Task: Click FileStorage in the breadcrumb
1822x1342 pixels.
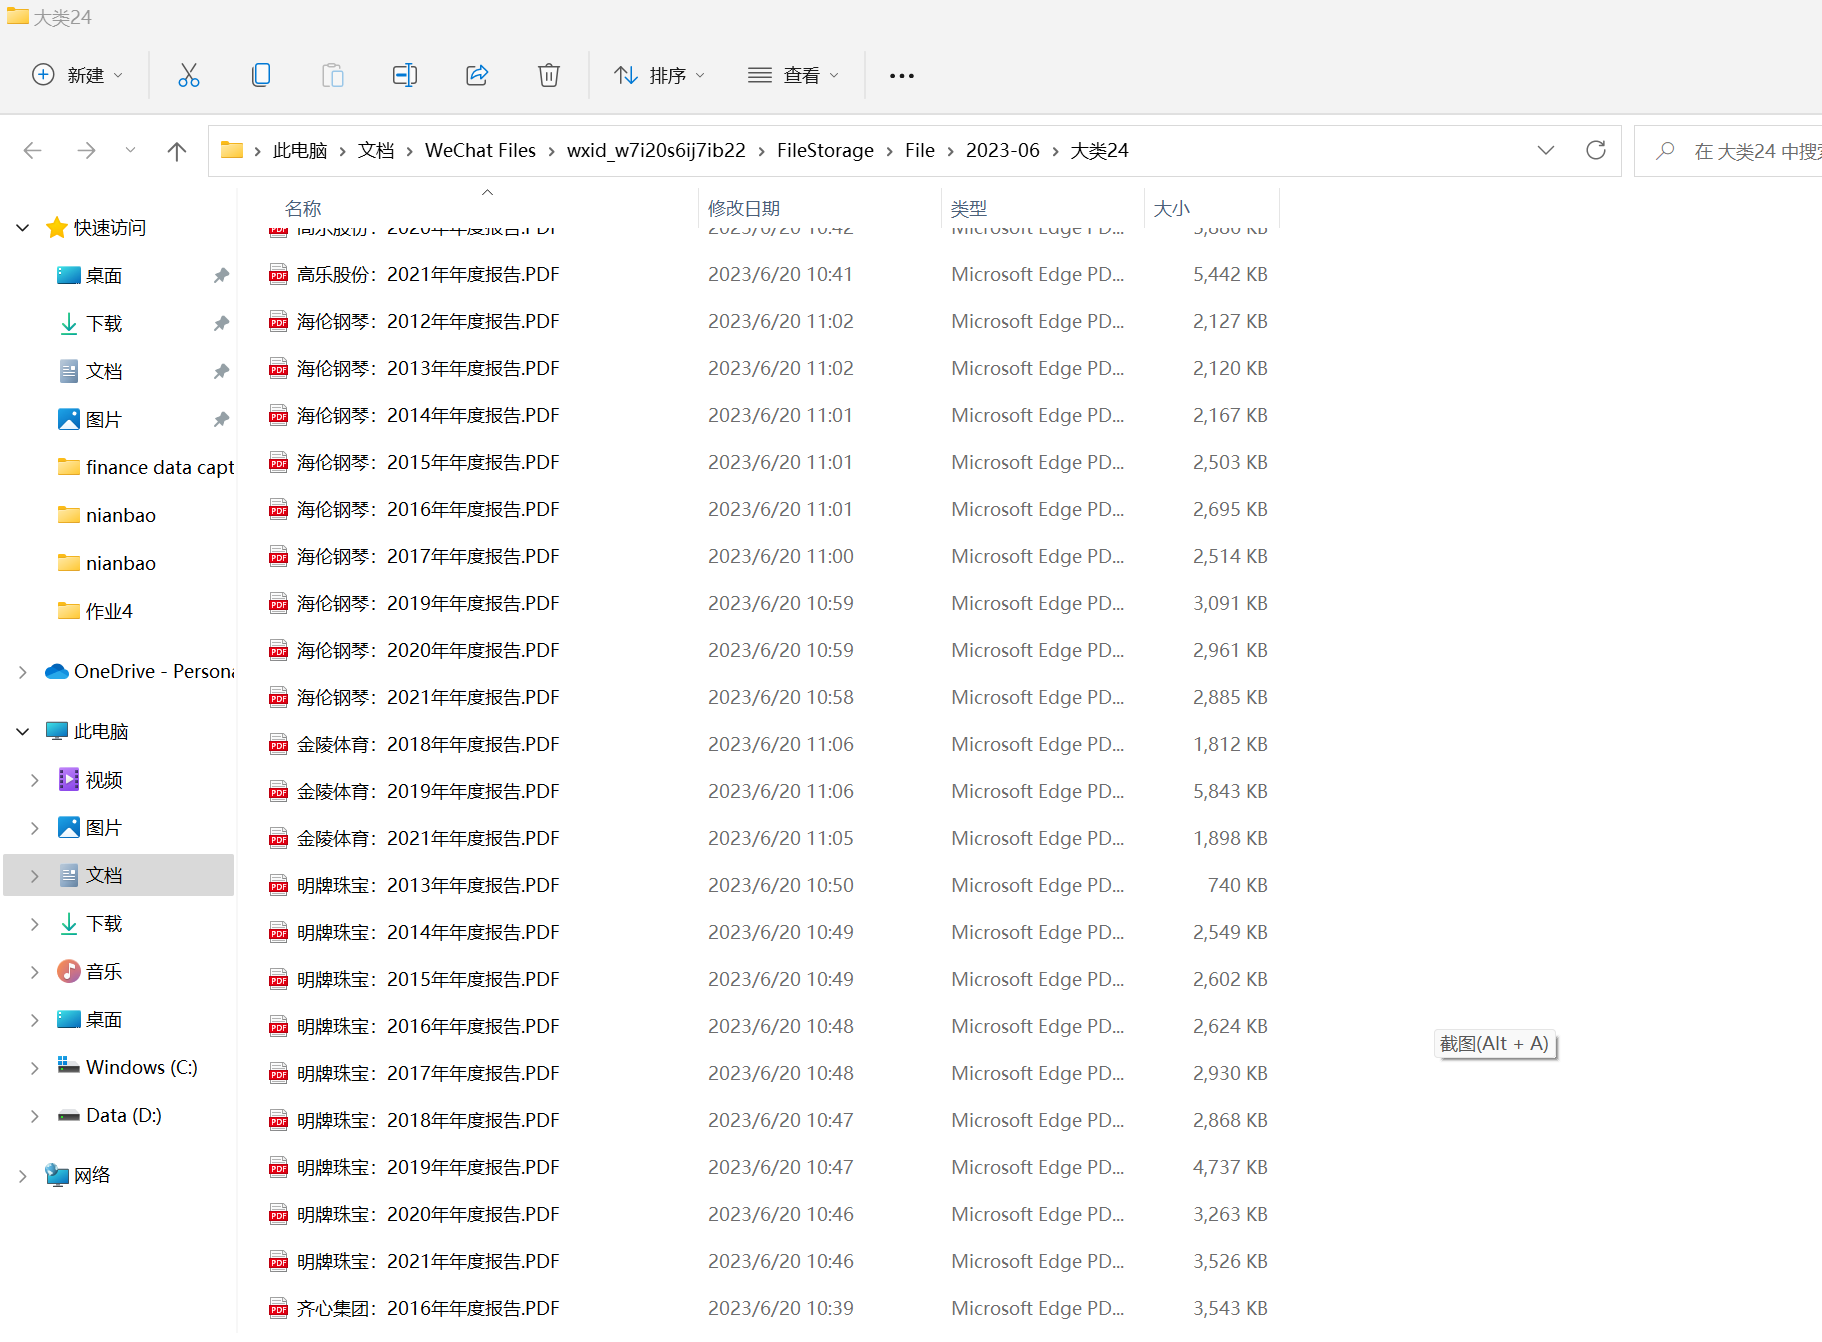Action: click(825, 150)
